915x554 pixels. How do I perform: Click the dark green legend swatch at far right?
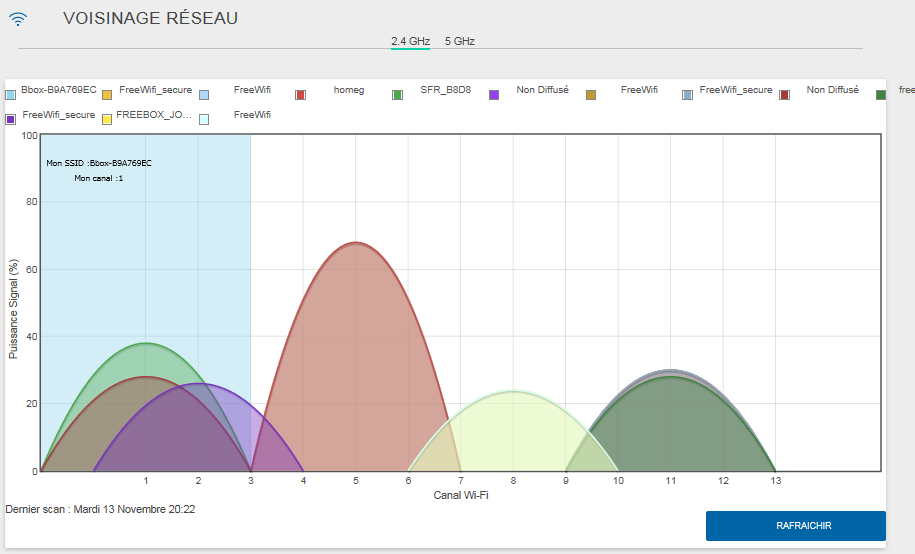pyautogui.click(x=881, y=94)
